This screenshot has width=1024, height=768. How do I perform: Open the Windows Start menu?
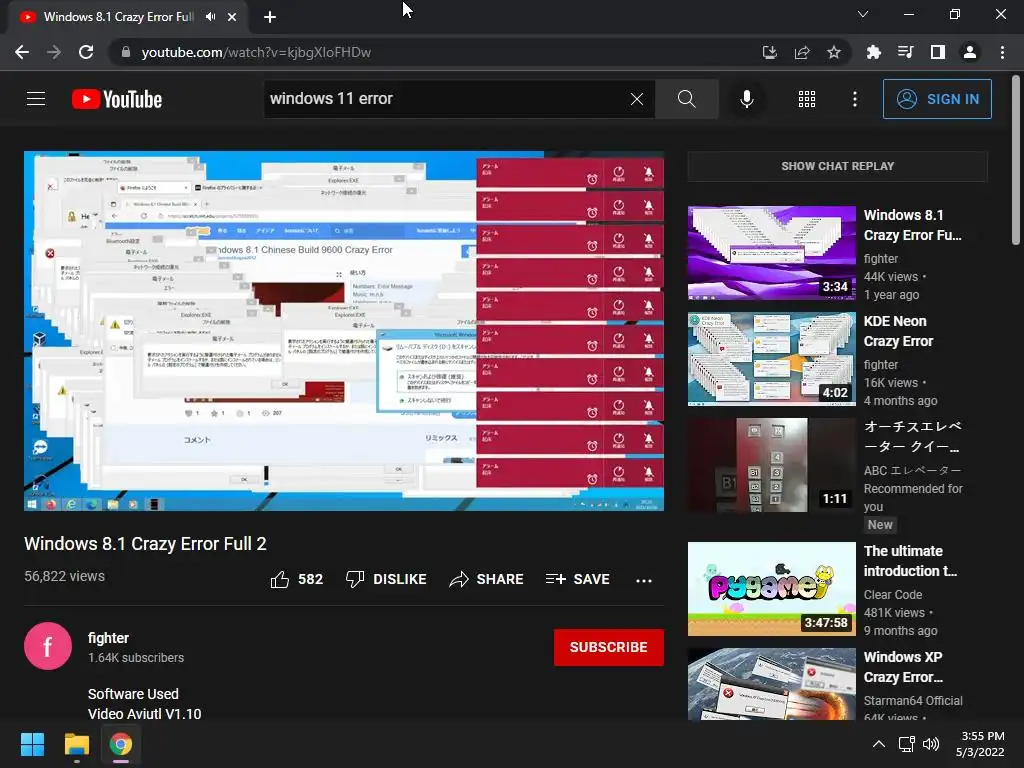pos(32,744)
